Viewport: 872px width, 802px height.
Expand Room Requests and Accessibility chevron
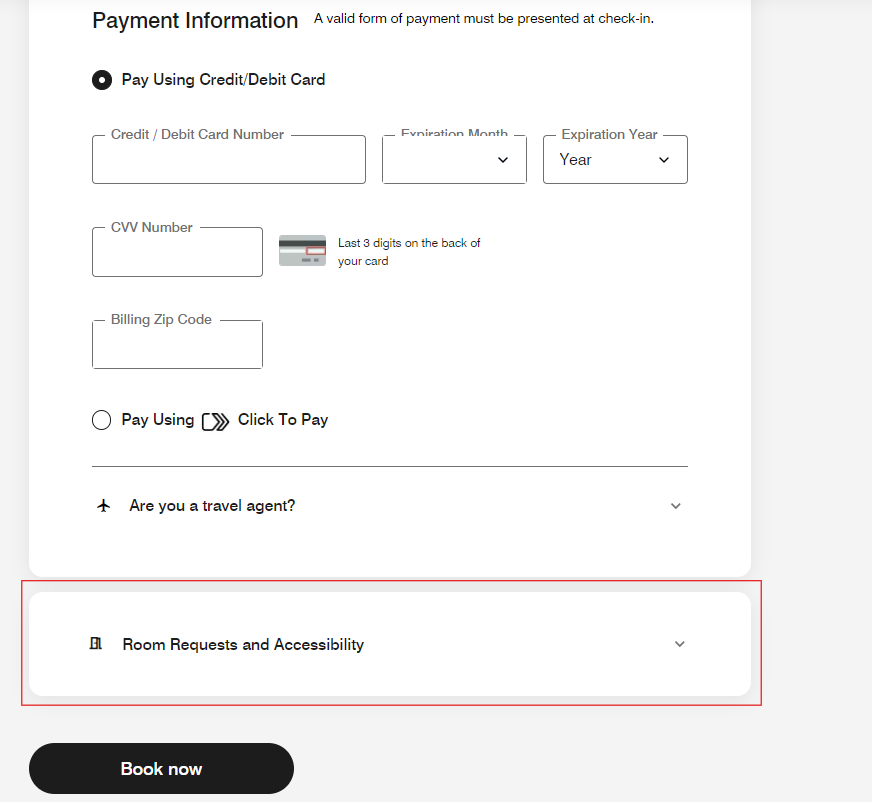click(x=680, y=644)
